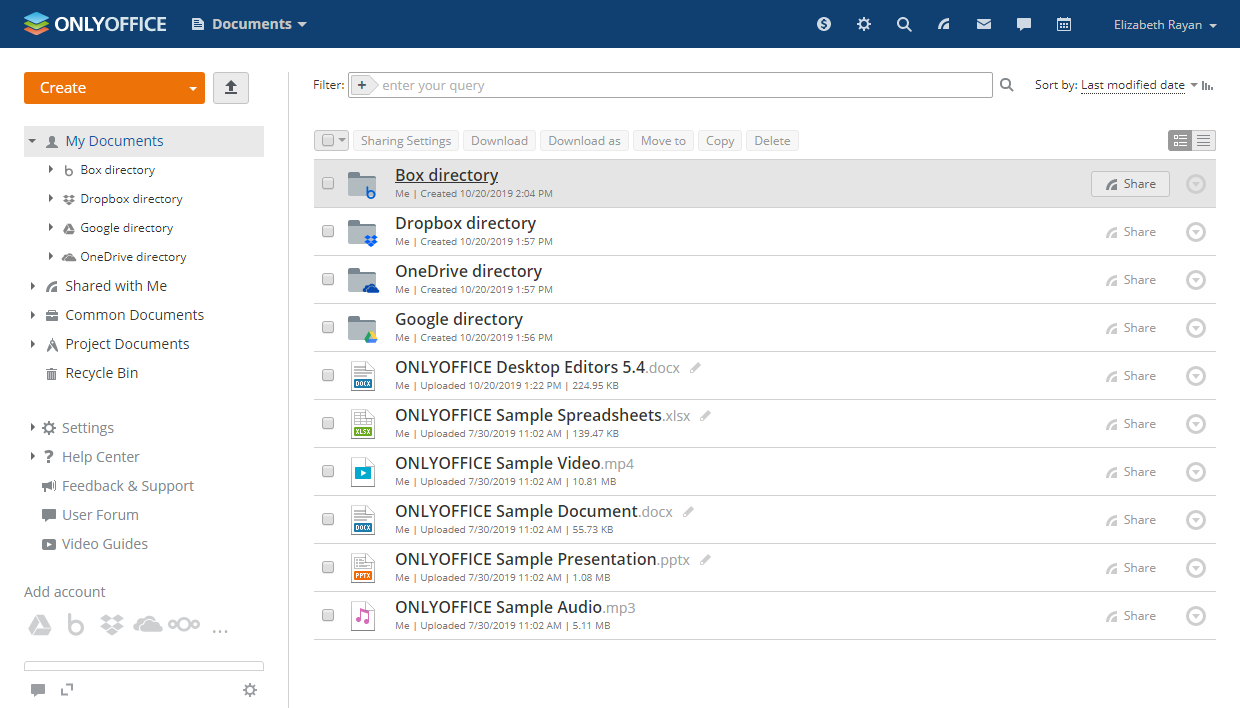Click the Sharing Settings button

[406, 141]
